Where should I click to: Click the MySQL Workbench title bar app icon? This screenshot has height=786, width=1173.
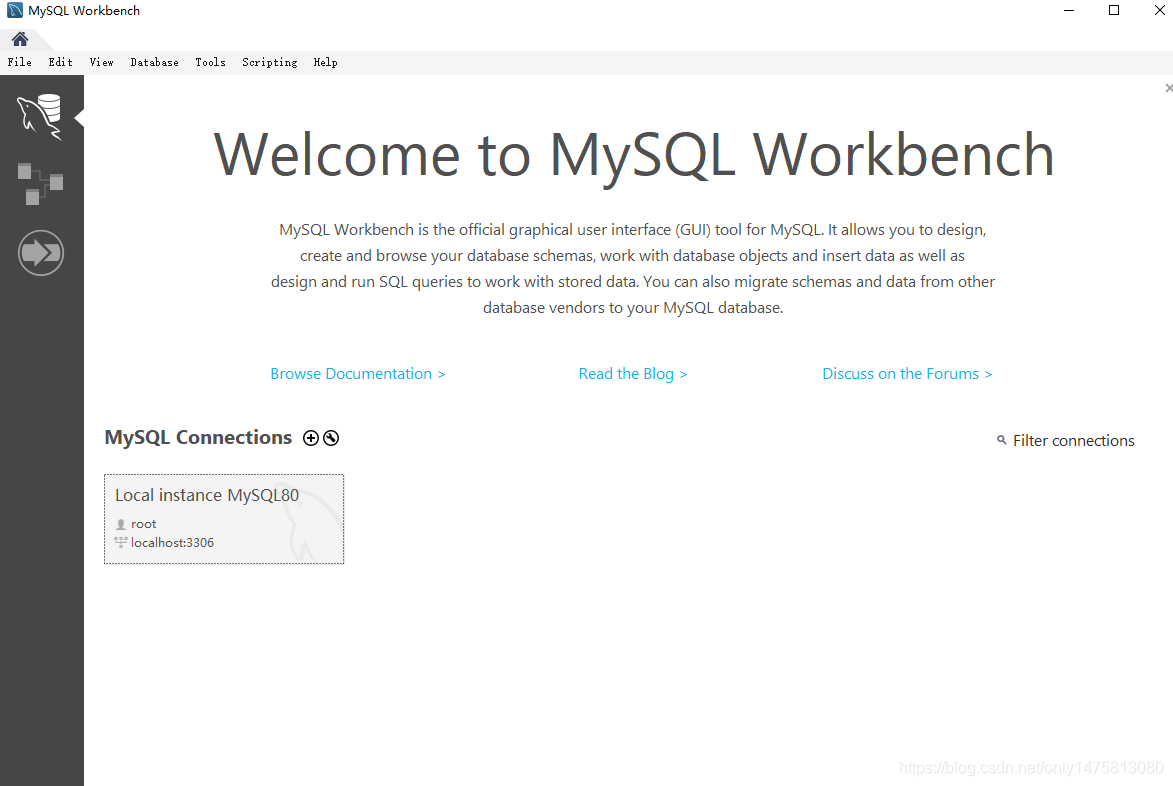point(14,10)
